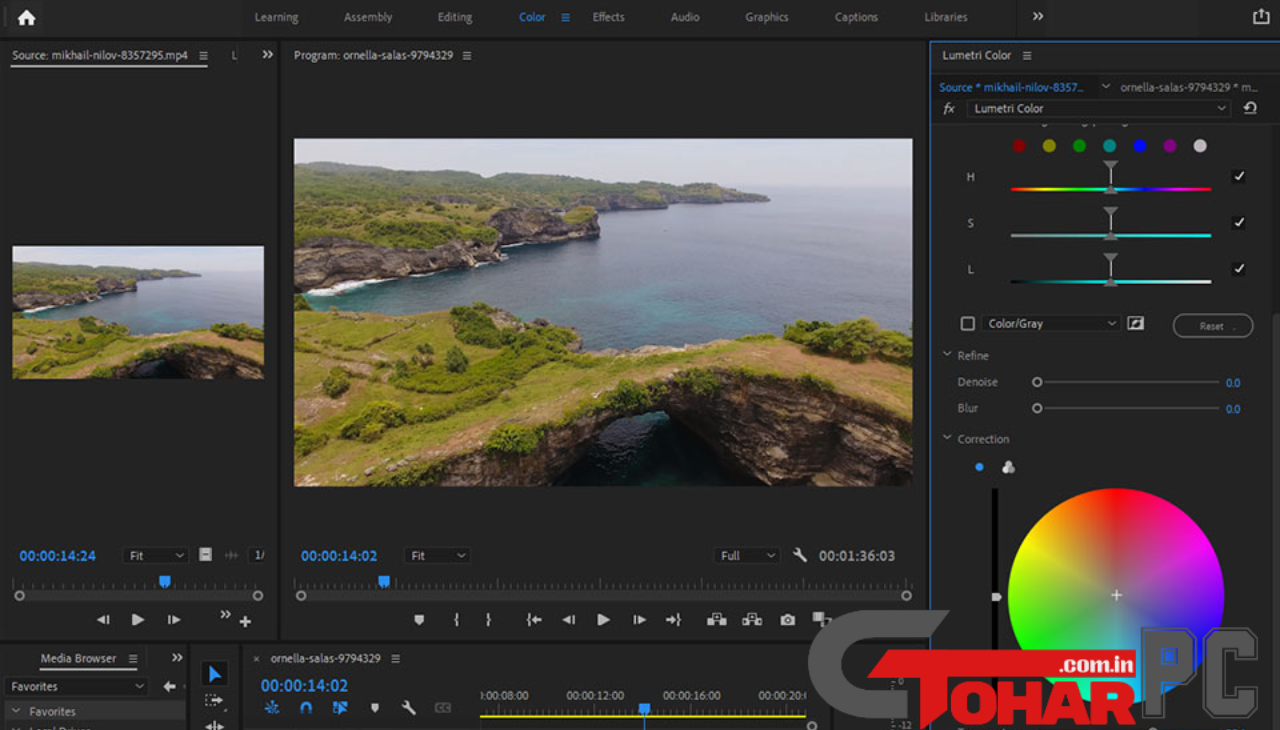
Task: Navigate back in the Media Browser
Action: pyautogui.click(x=169, y=686)
